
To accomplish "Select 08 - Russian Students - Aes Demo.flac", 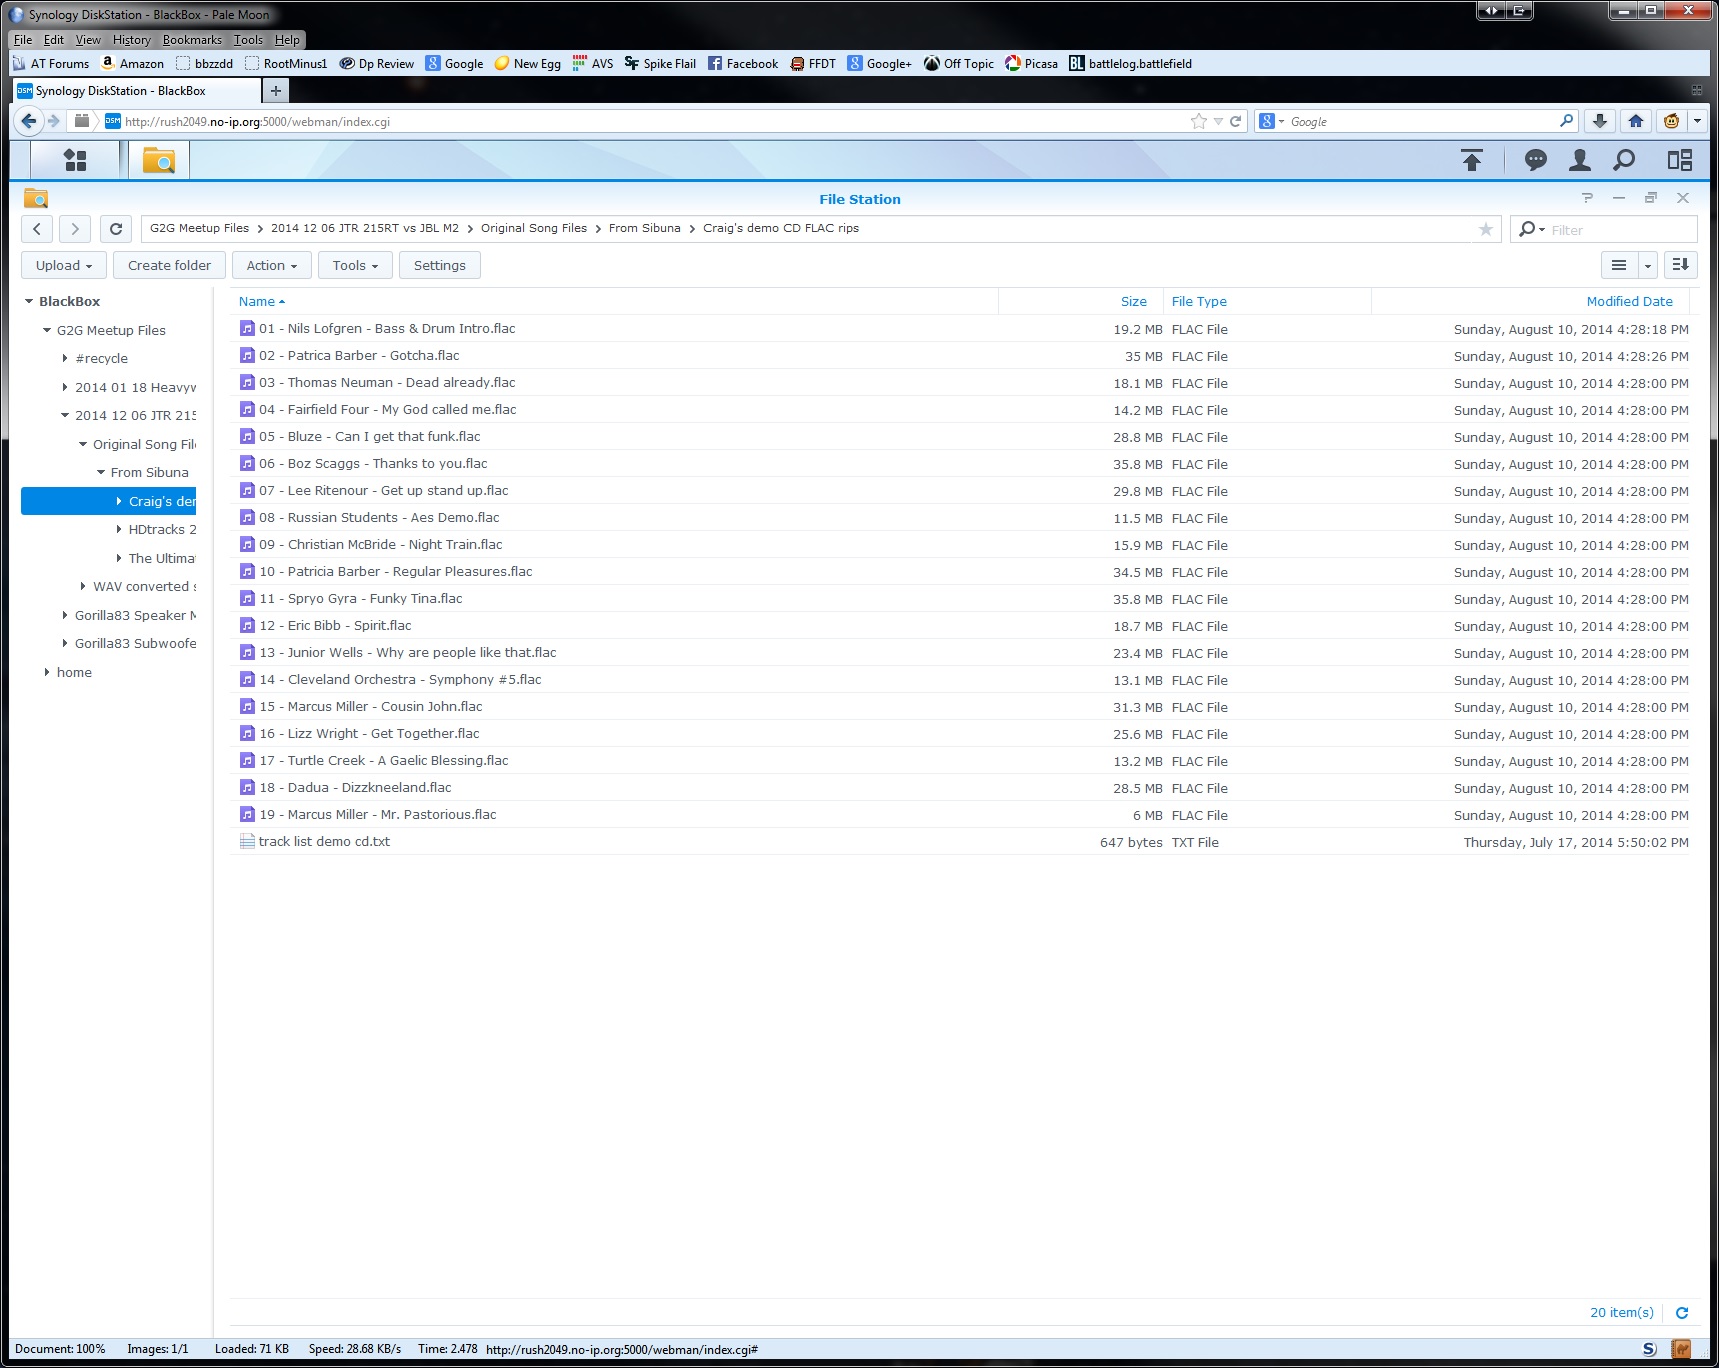I will 959,517.
